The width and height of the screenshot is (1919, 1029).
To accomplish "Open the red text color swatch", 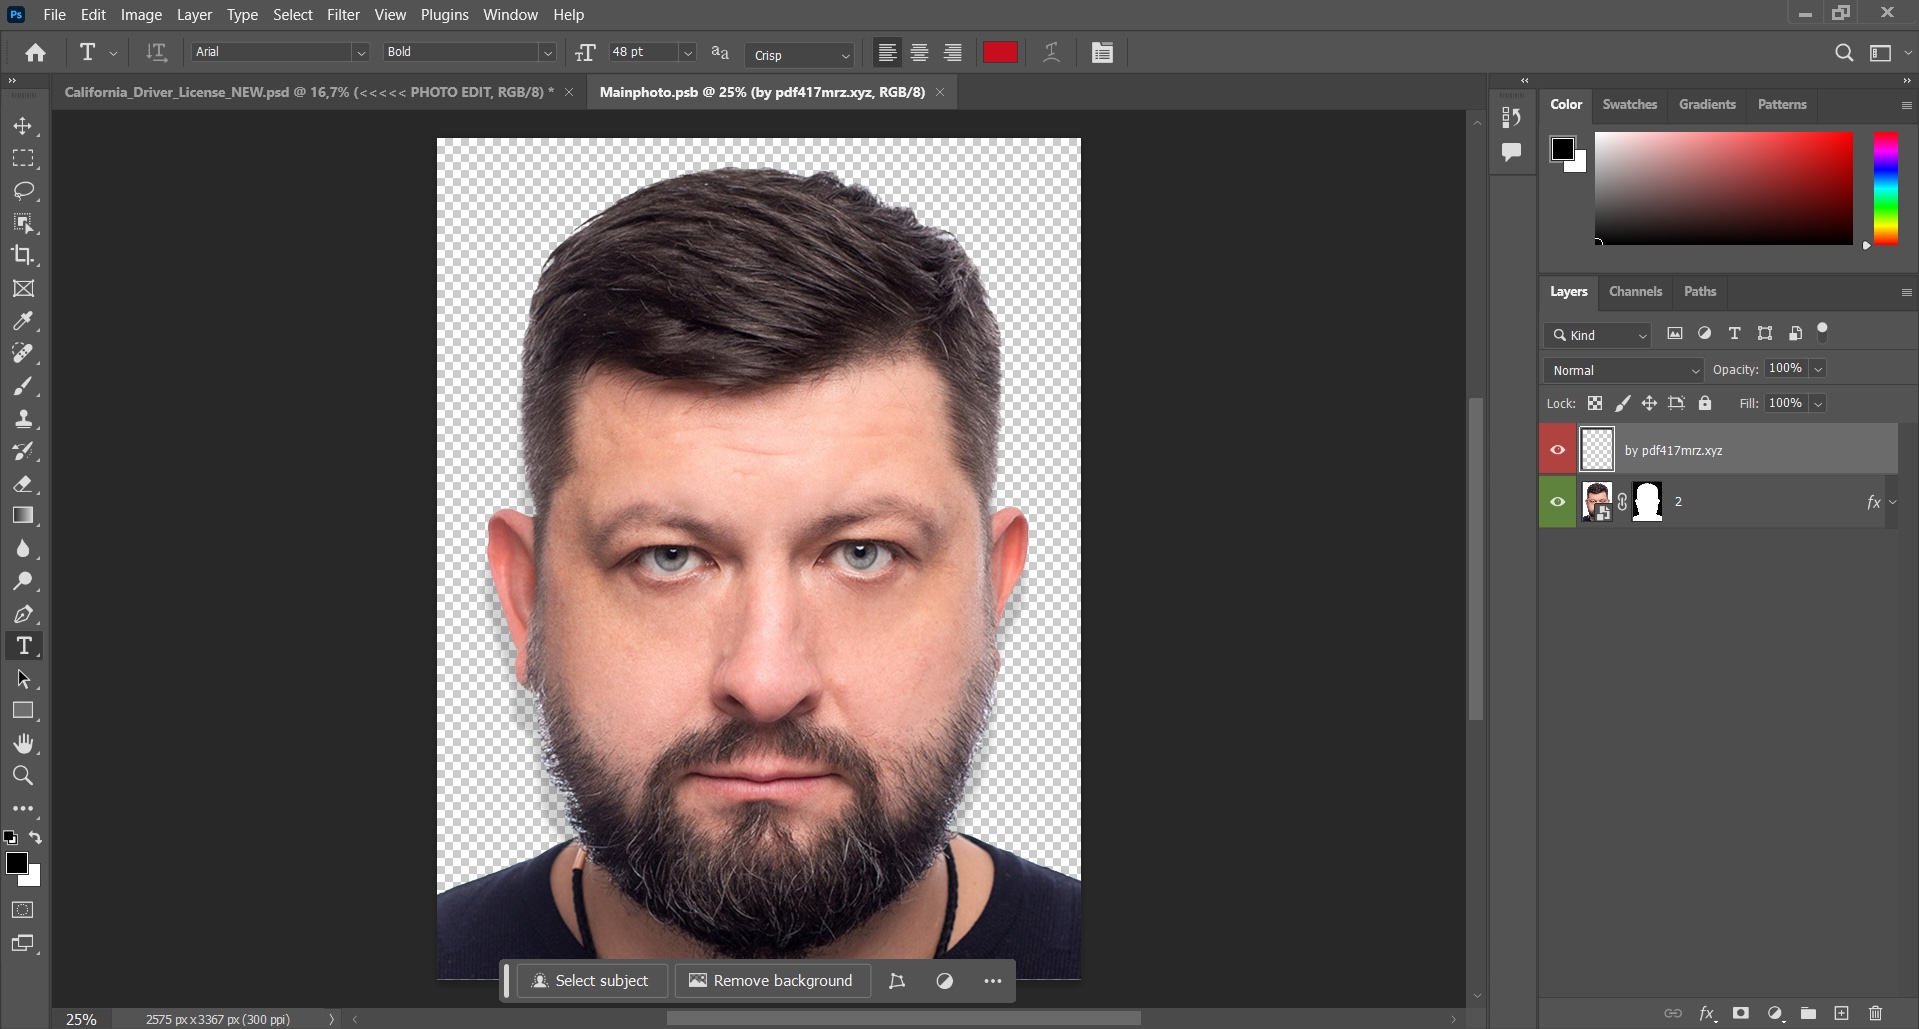I will click(1000, 52).
